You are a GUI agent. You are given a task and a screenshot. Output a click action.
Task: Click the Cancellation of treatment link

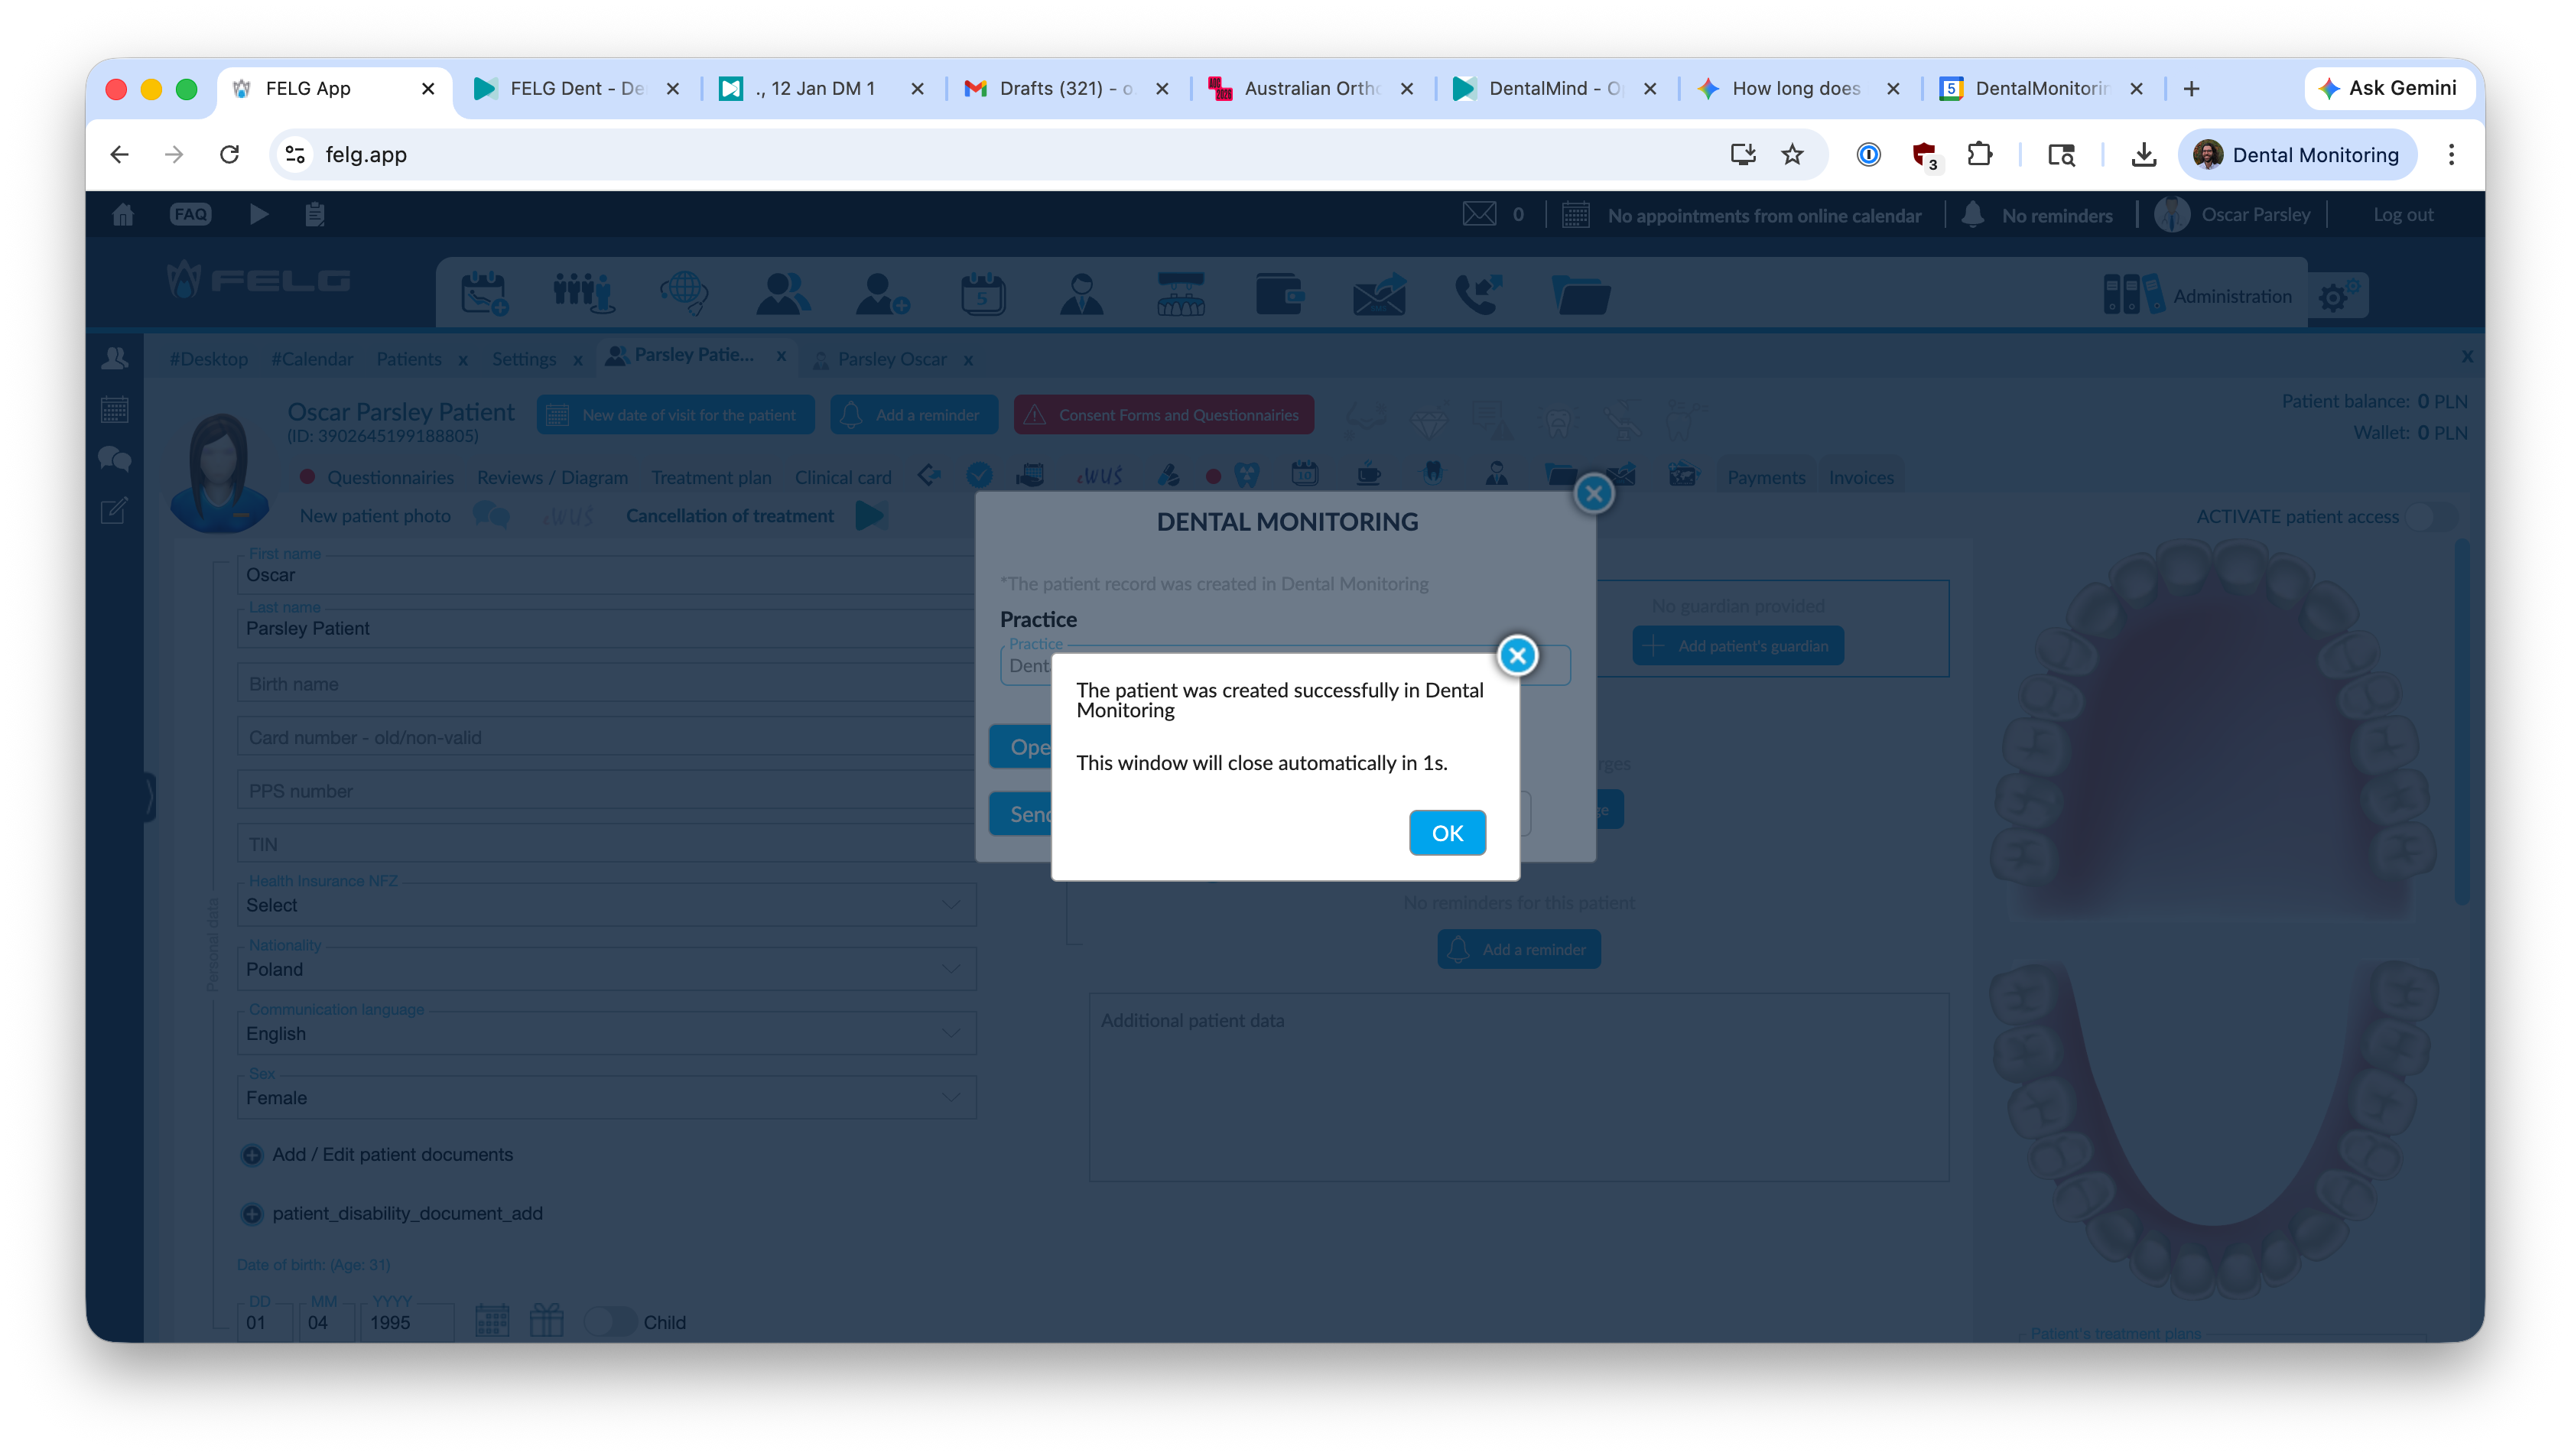coord(729,515)
